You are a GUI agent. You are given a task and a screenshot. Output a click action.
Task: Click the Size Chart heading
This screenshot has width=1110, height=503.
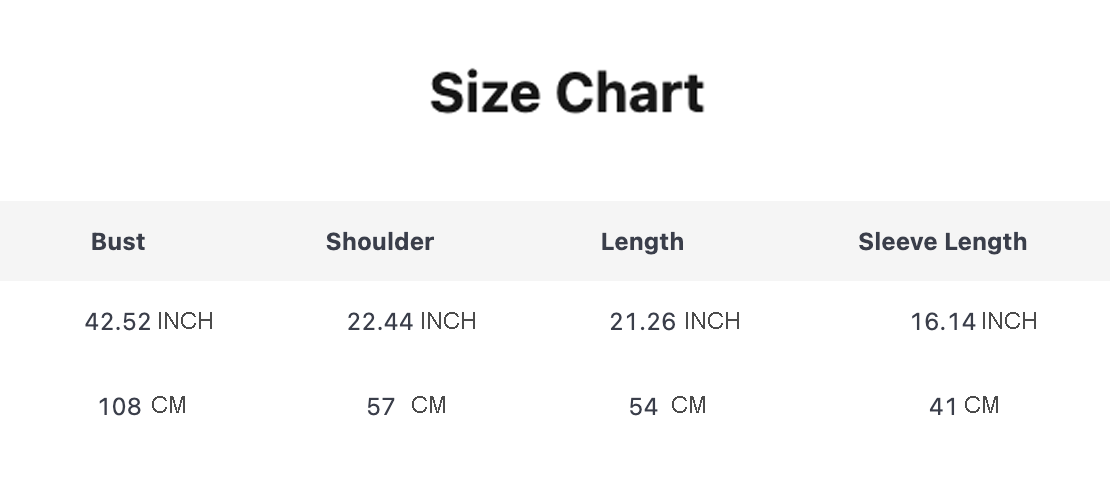click(567, 93)
